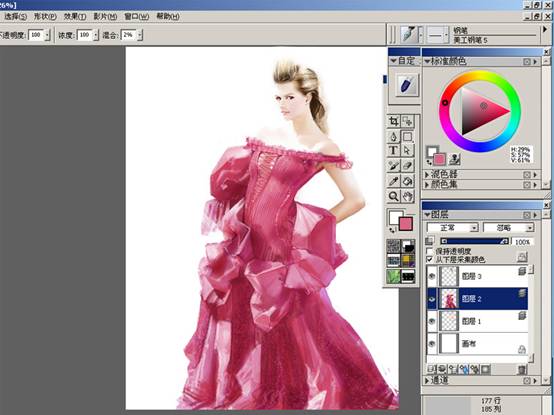Collapse the 自定 custom palette
Image resolution: width=554 pixels, height=415 pixels.
[x=393, y=61]
